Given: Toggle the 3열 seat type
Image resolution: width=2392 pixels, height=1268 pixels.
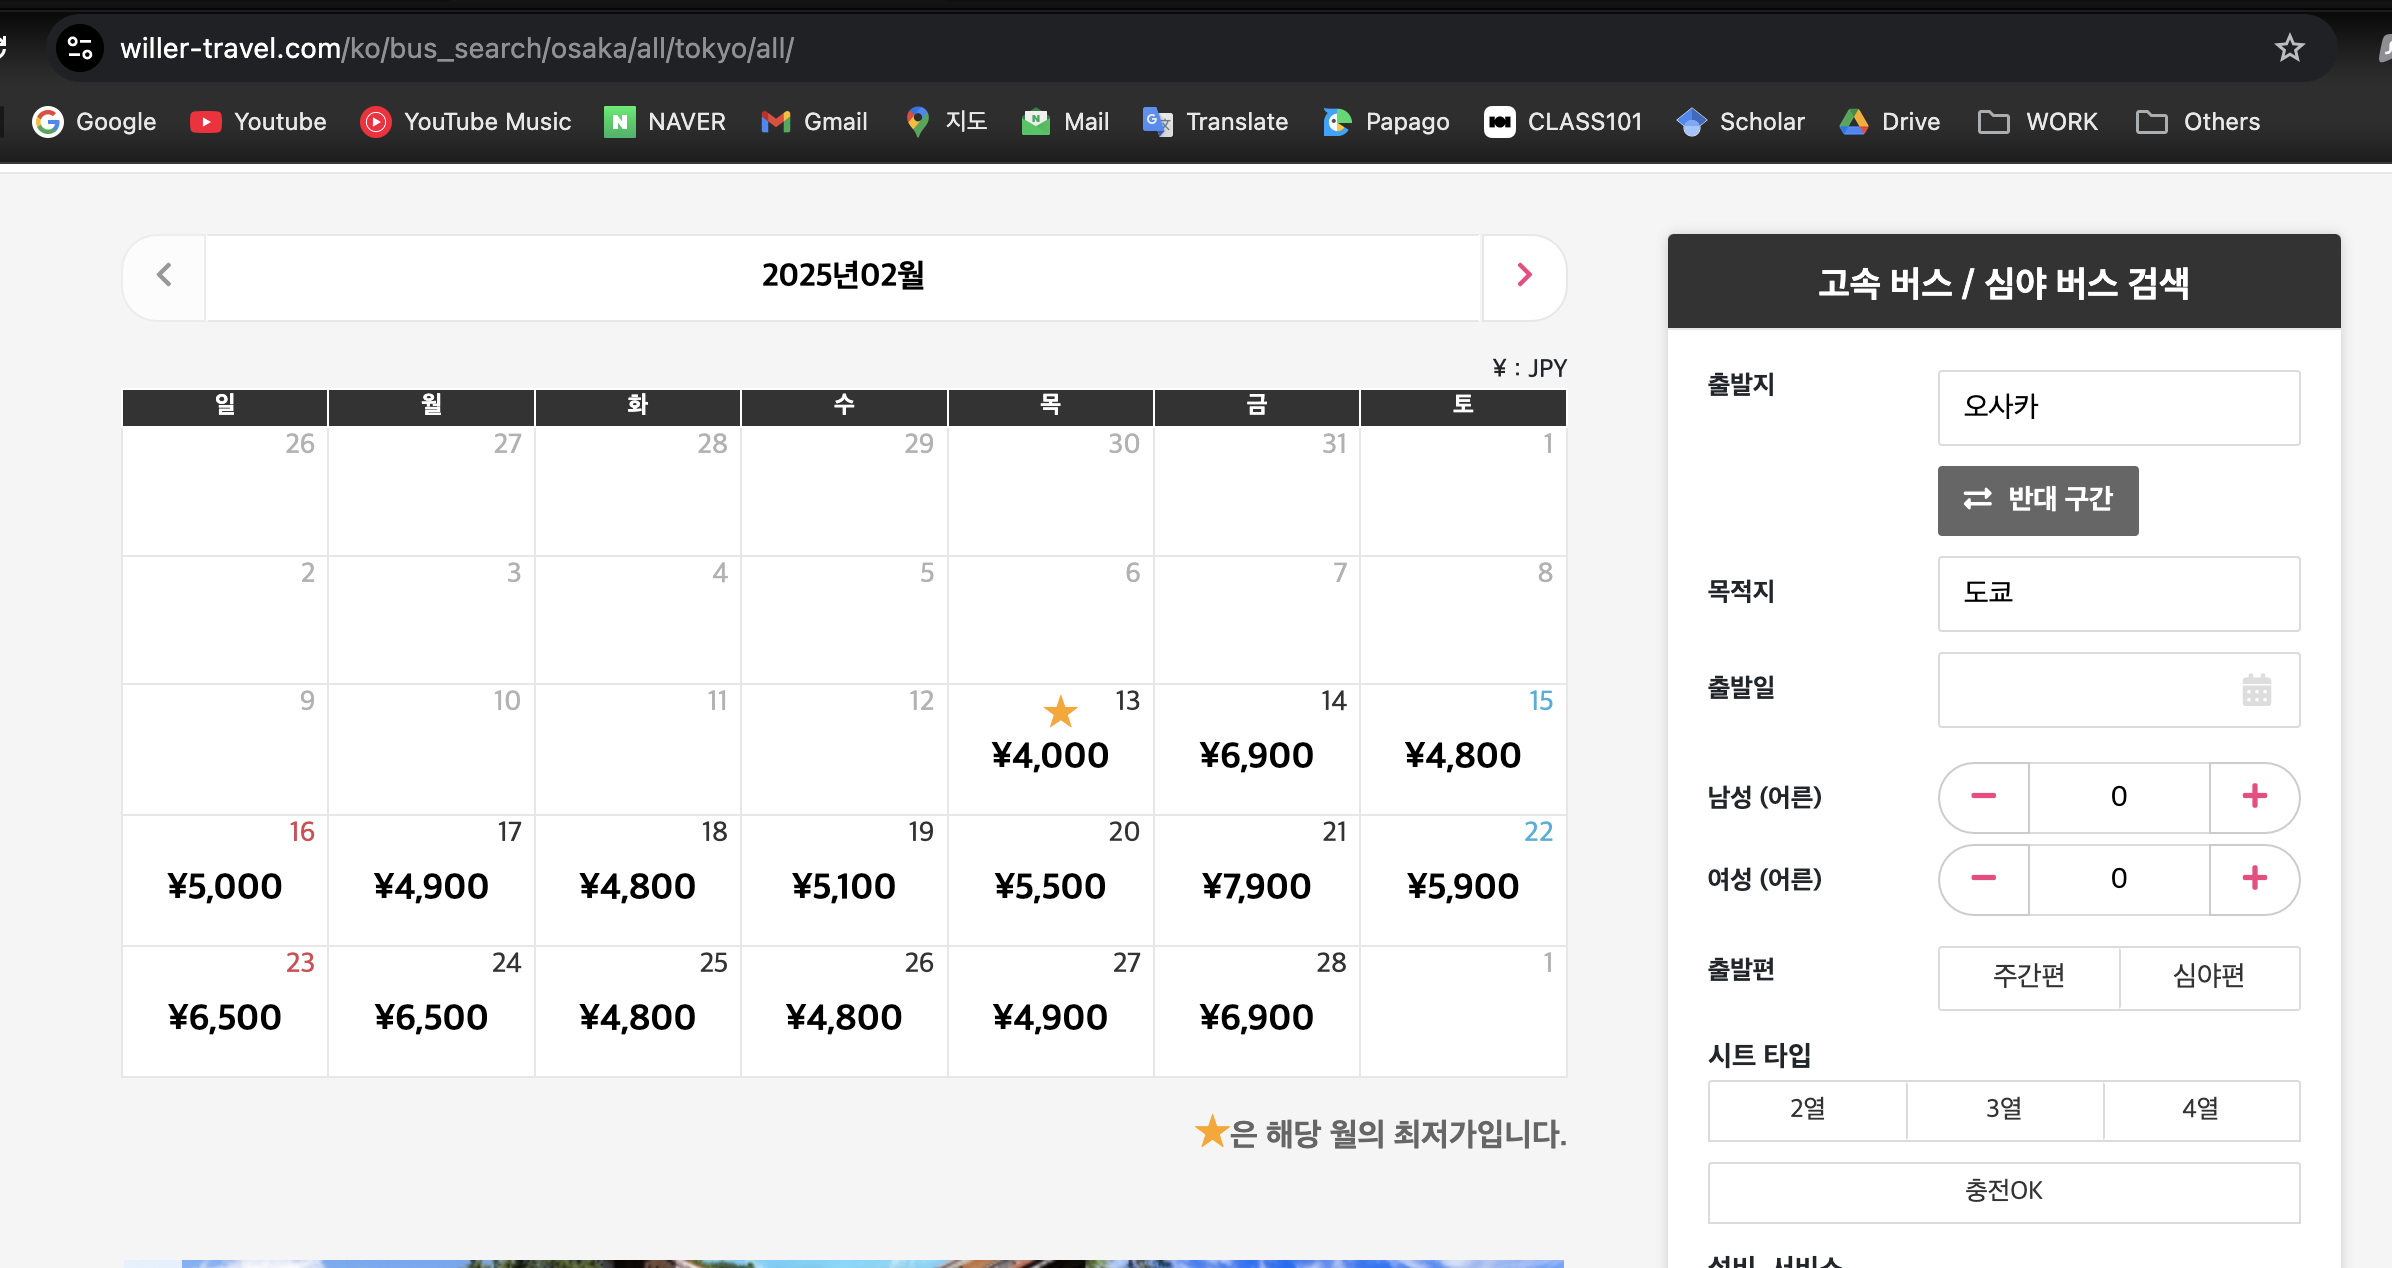Looking at the screenshot, I should (2004, 1109).
